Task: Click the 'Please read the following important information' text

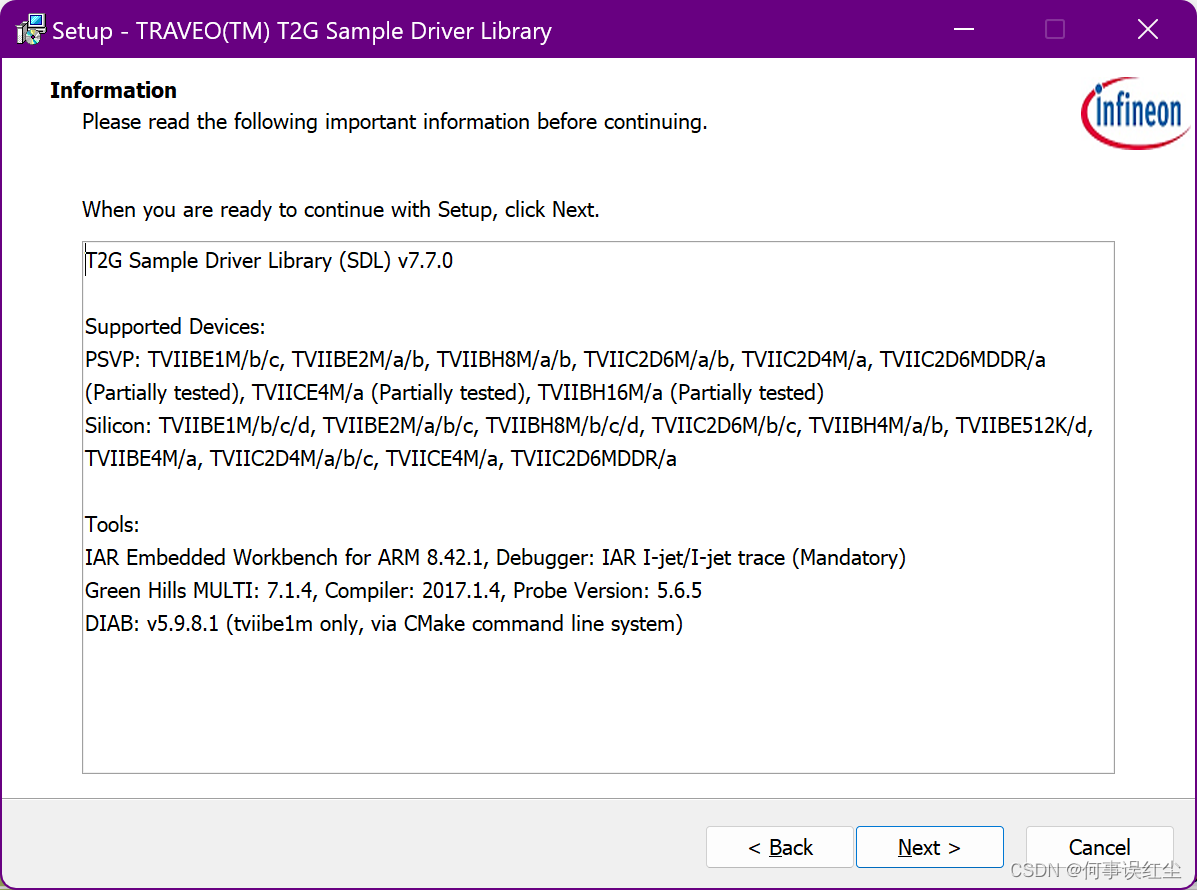Action: 395,122
